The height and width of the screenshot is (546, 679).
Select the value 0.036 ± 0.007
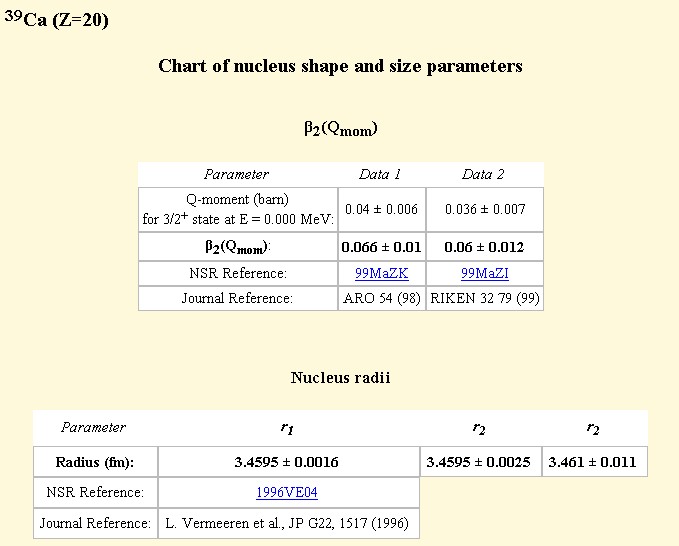(485, 210)
